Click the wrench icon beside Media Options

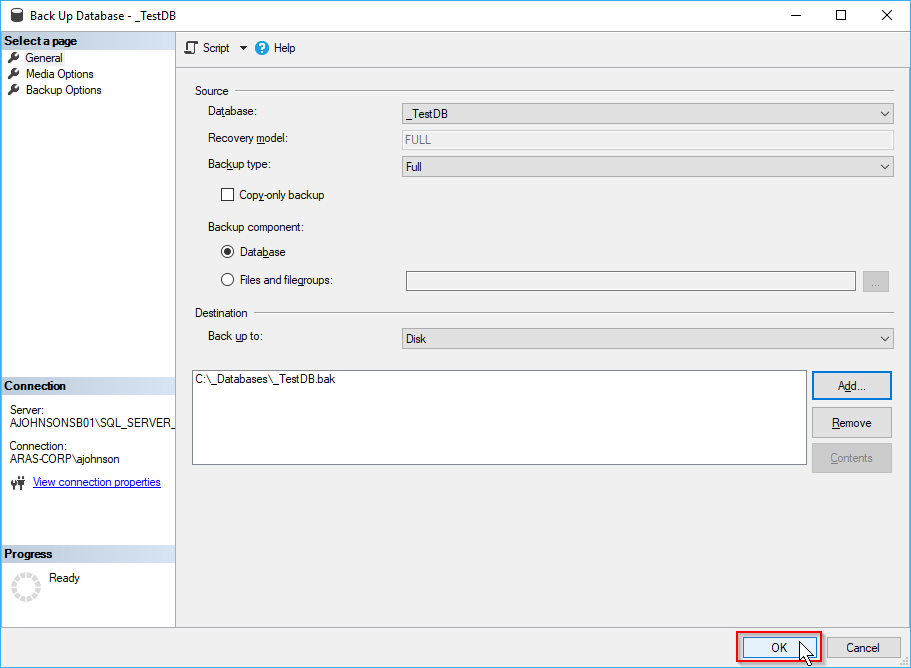(x=14, y=74)
